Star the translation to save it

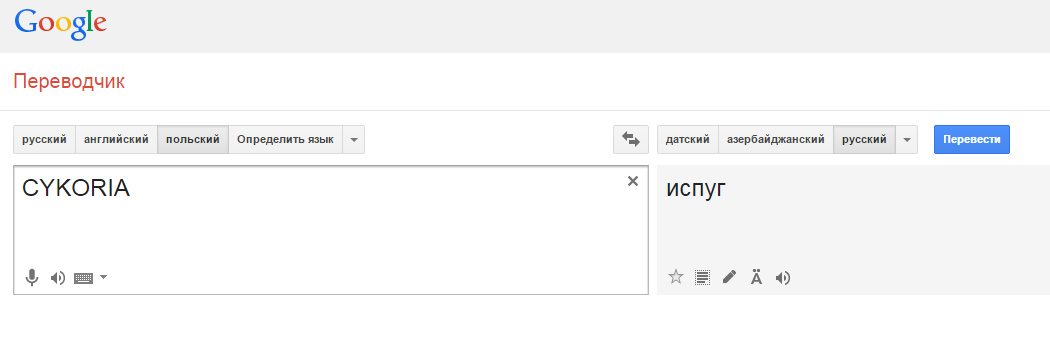point(676,277)
